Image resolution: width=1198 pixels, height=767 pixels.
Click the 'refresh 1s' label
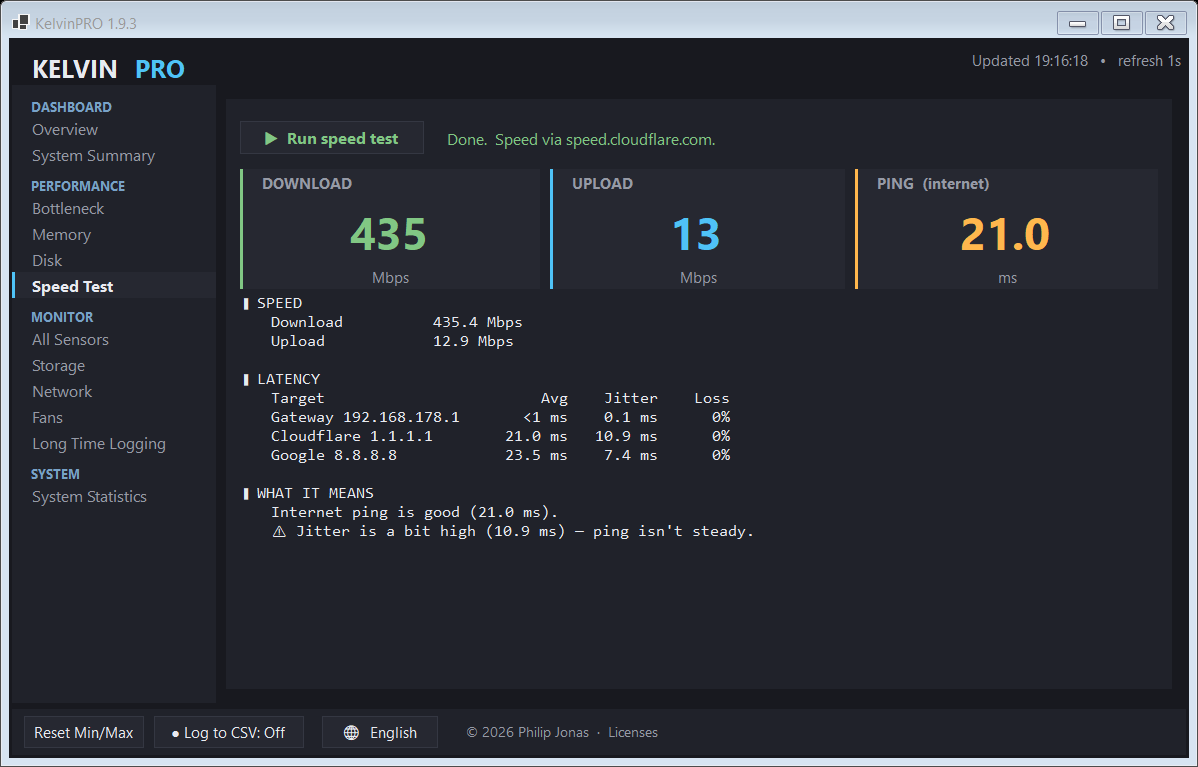pos(1149,61)
